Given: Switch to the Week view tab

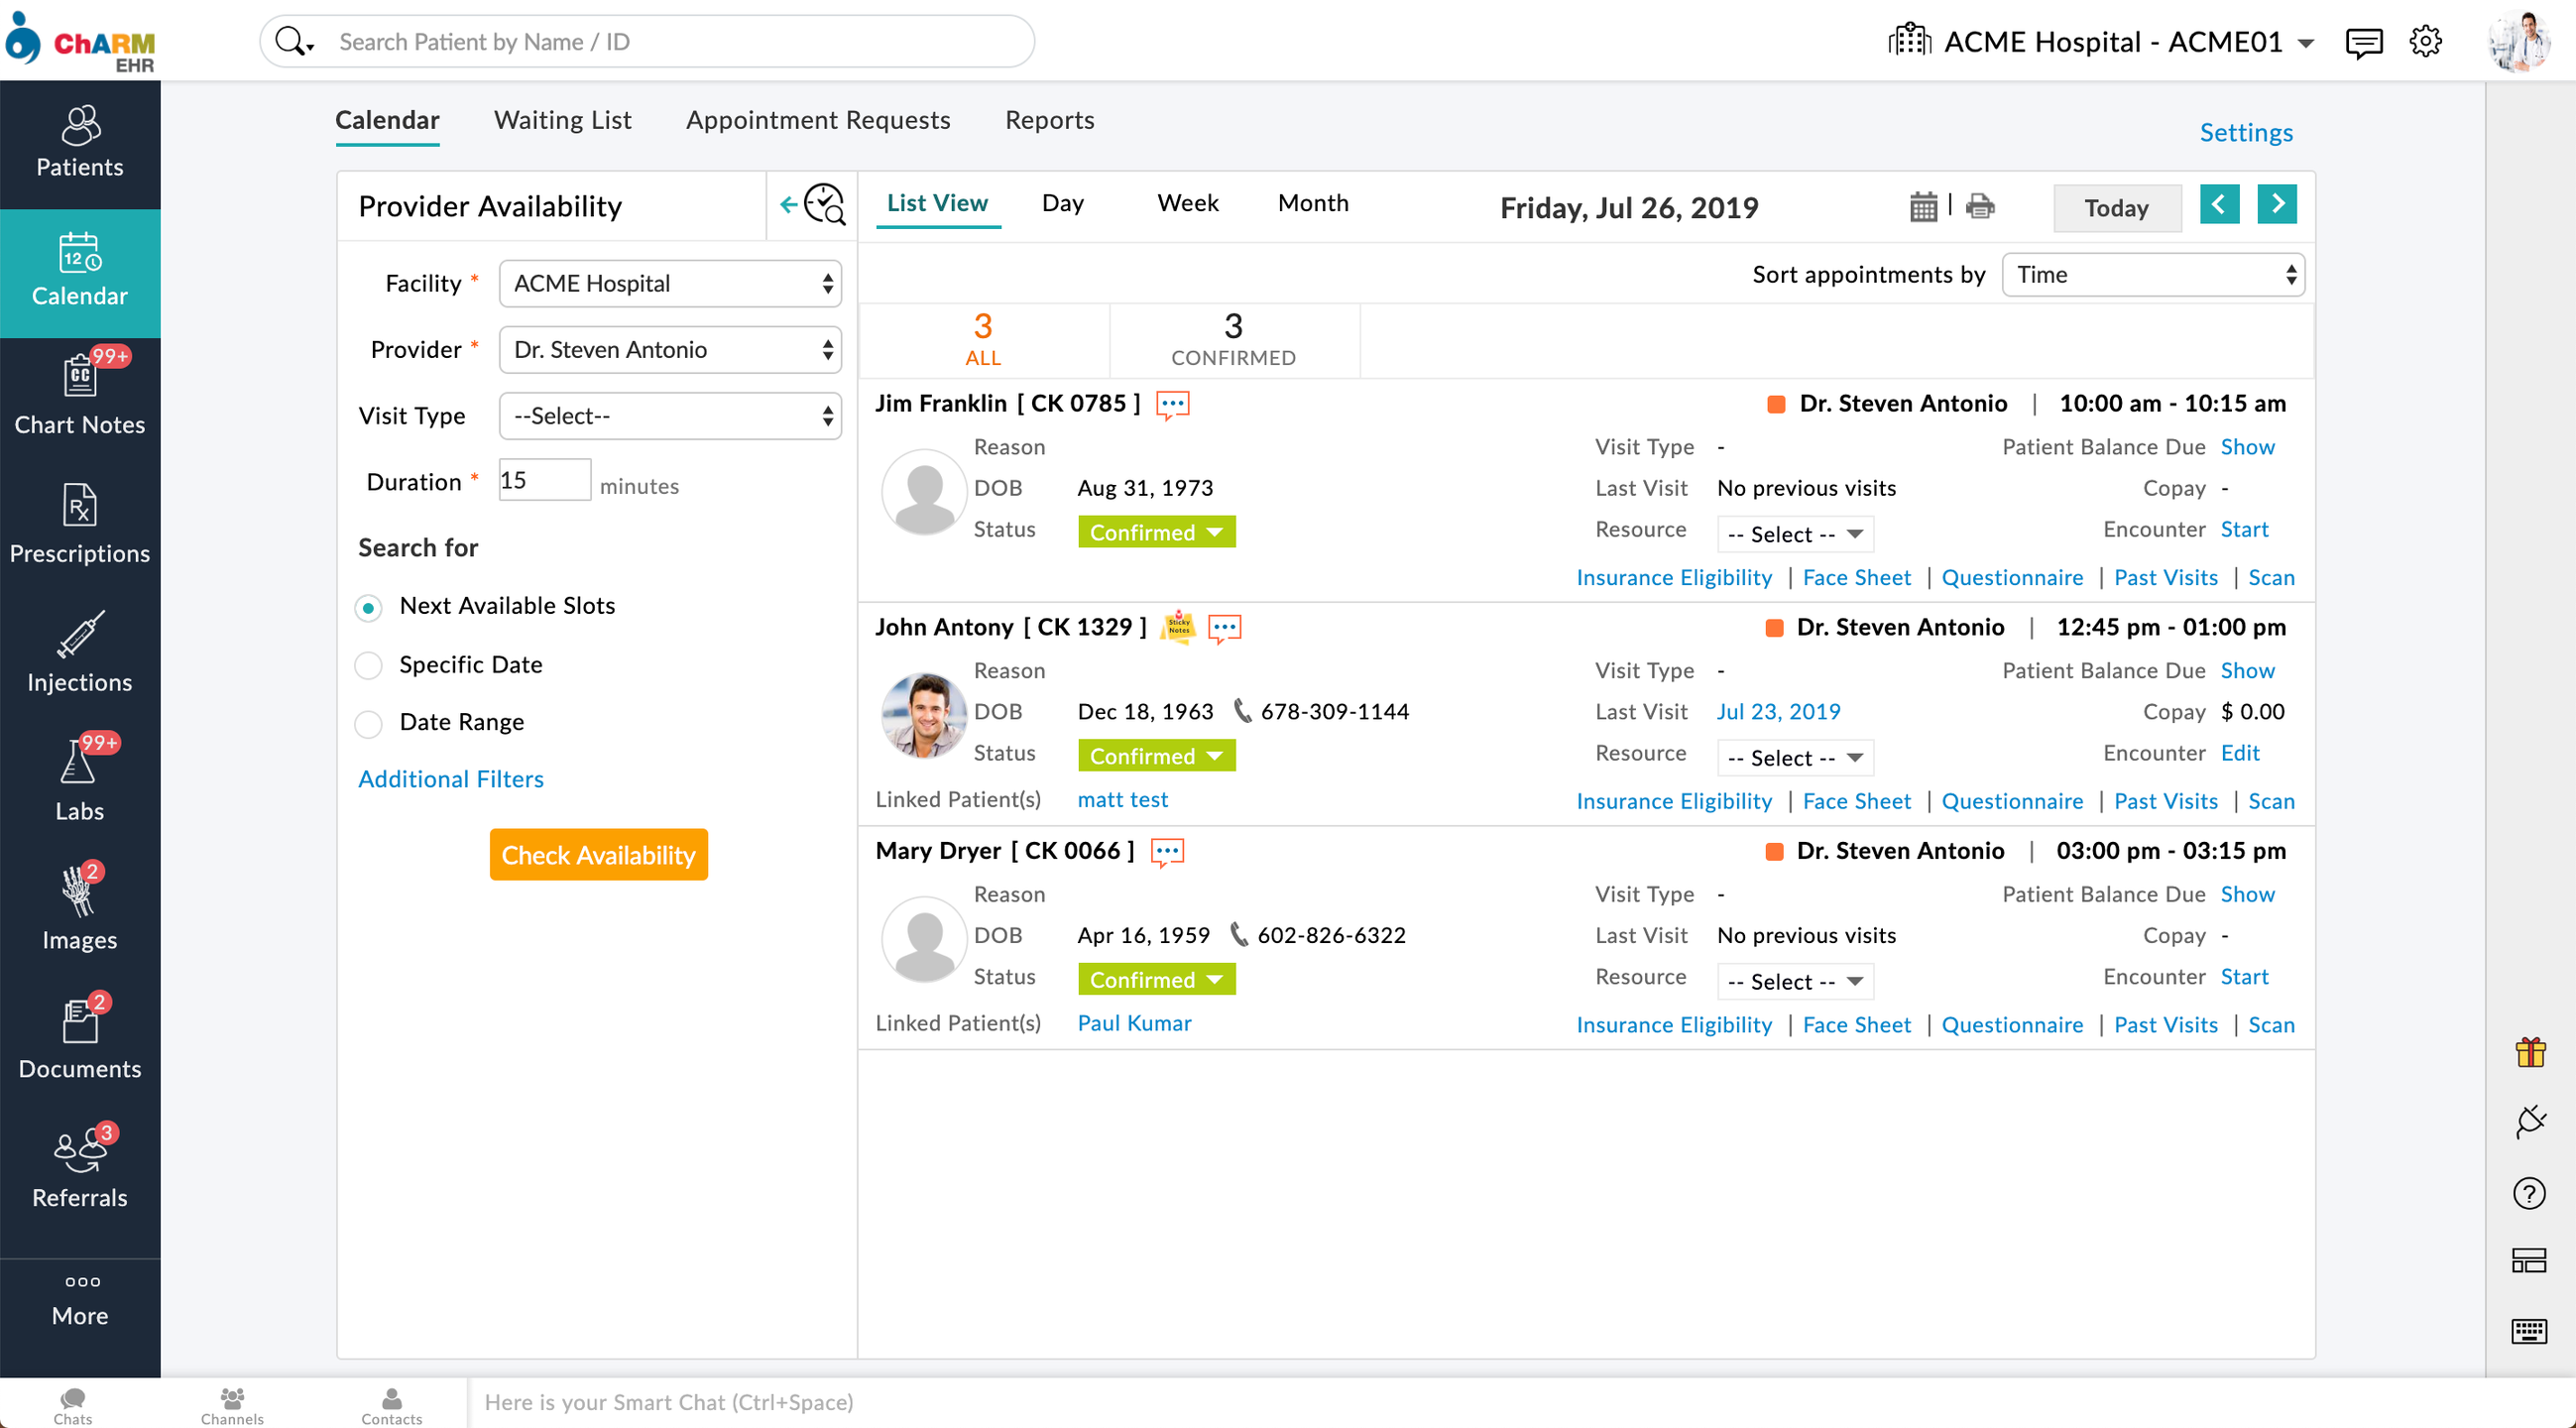Looking at the screenshot, I should coord(1187,203).
